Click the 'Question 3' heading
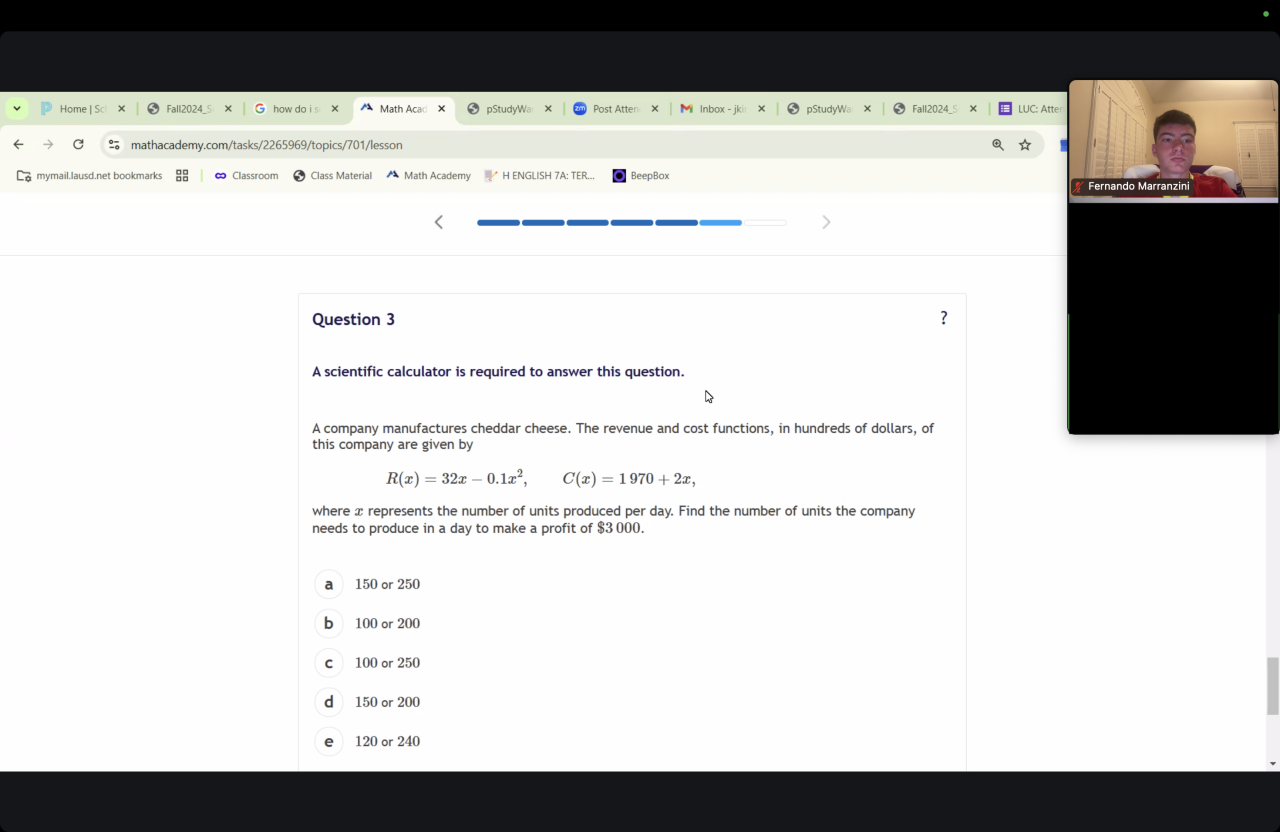Screen dimensions: 1280x832 pyautogui.click(x=353, y=319)
